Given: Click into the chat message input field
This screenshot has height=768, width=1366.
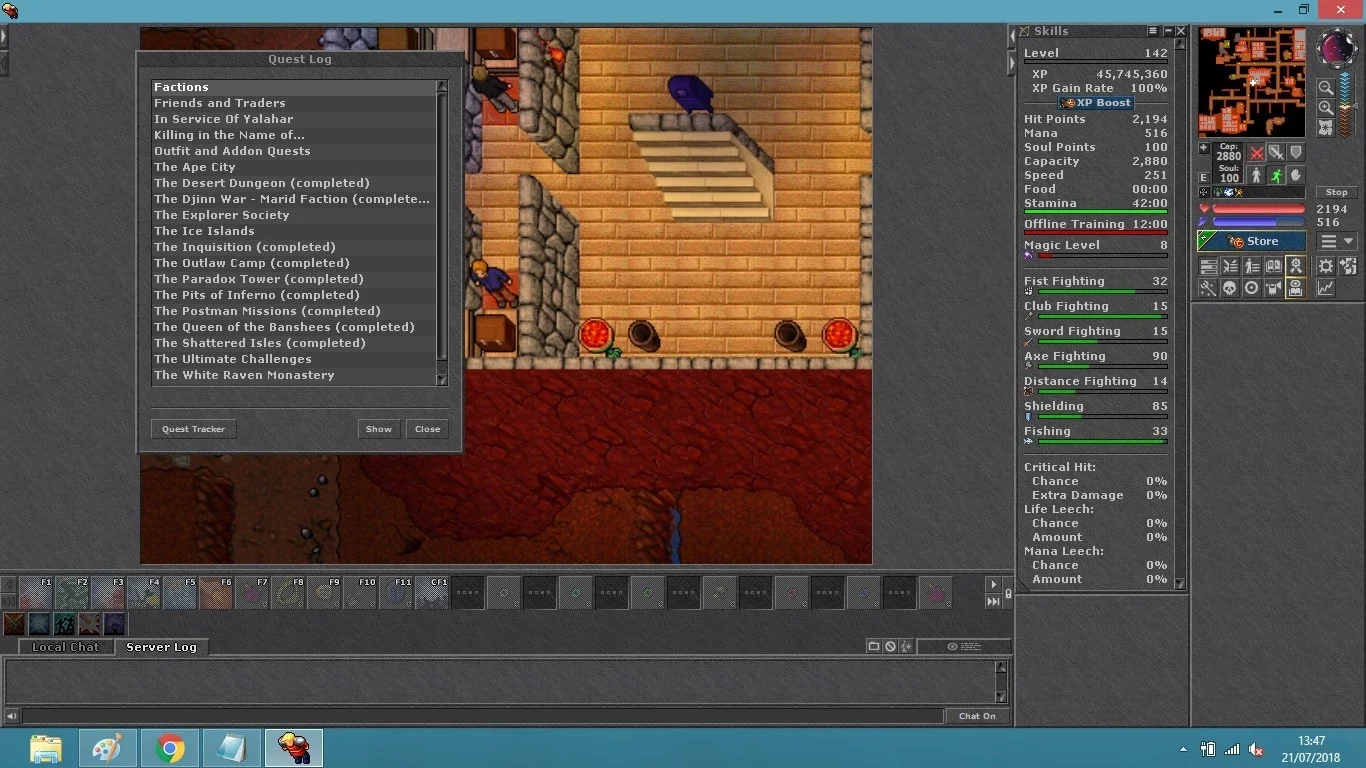Looking at the screenshot, I should click(x=483, y=716).
